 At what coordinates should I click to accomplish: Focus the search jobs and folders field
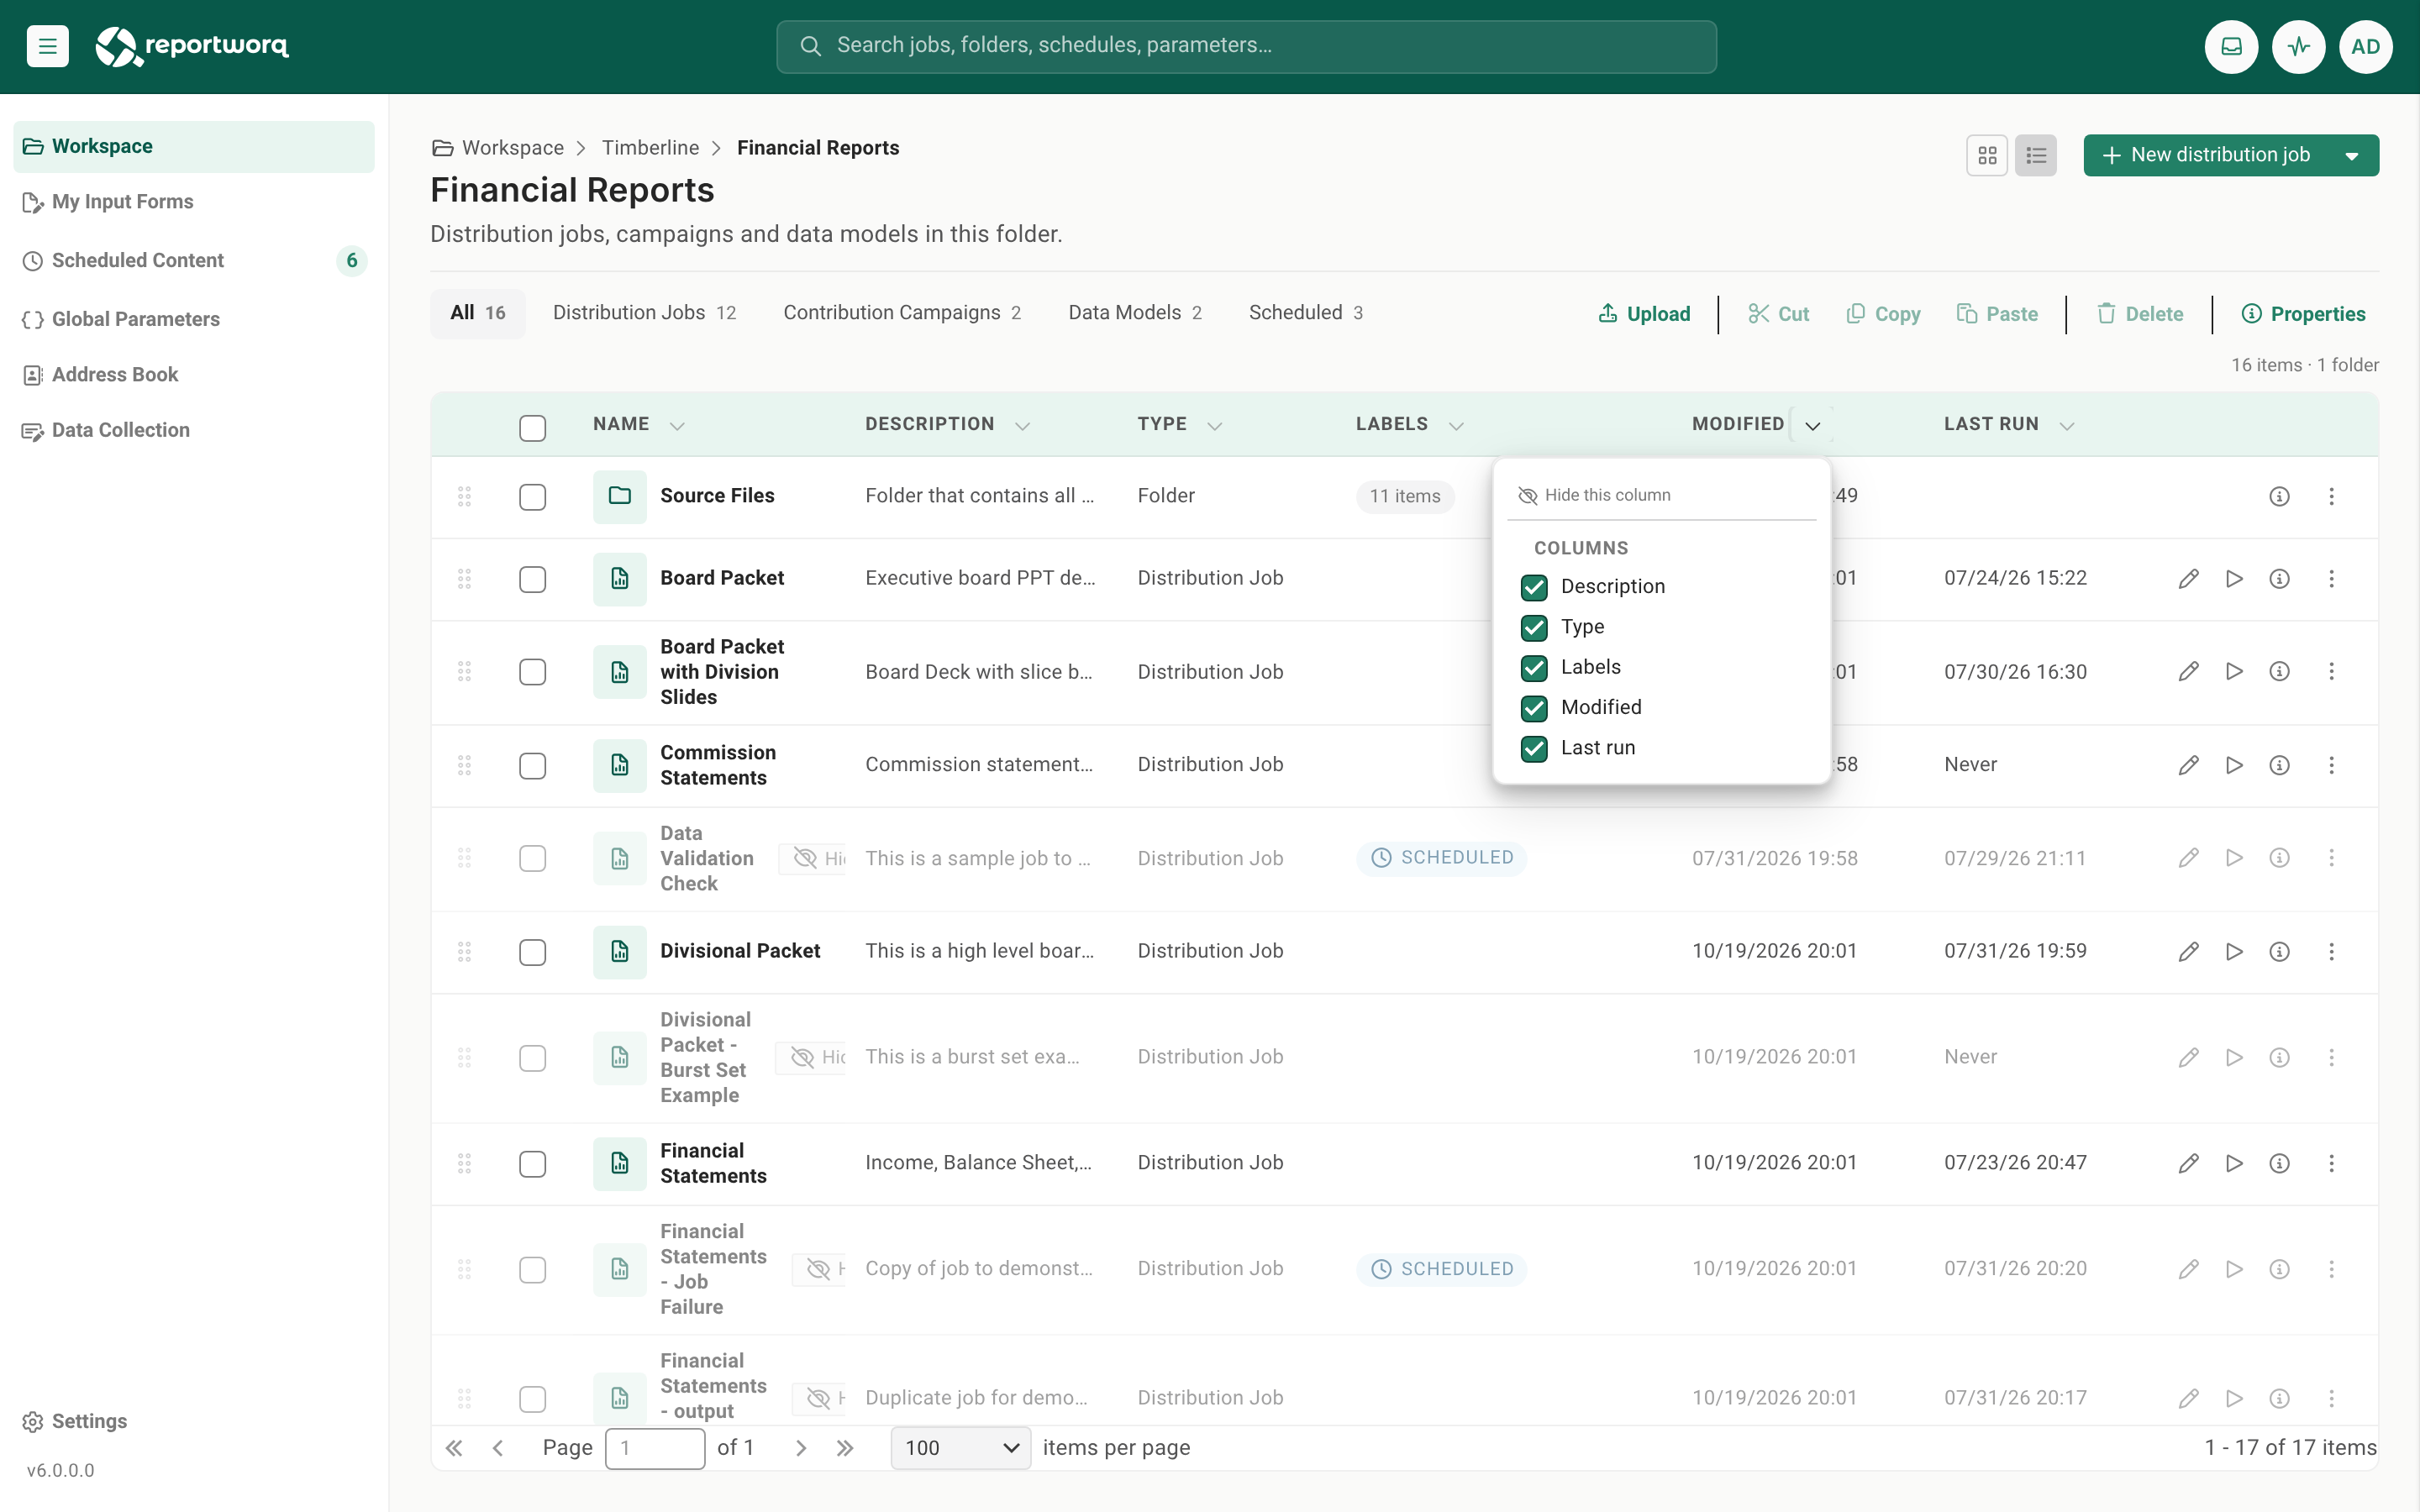click(1246, 46)
